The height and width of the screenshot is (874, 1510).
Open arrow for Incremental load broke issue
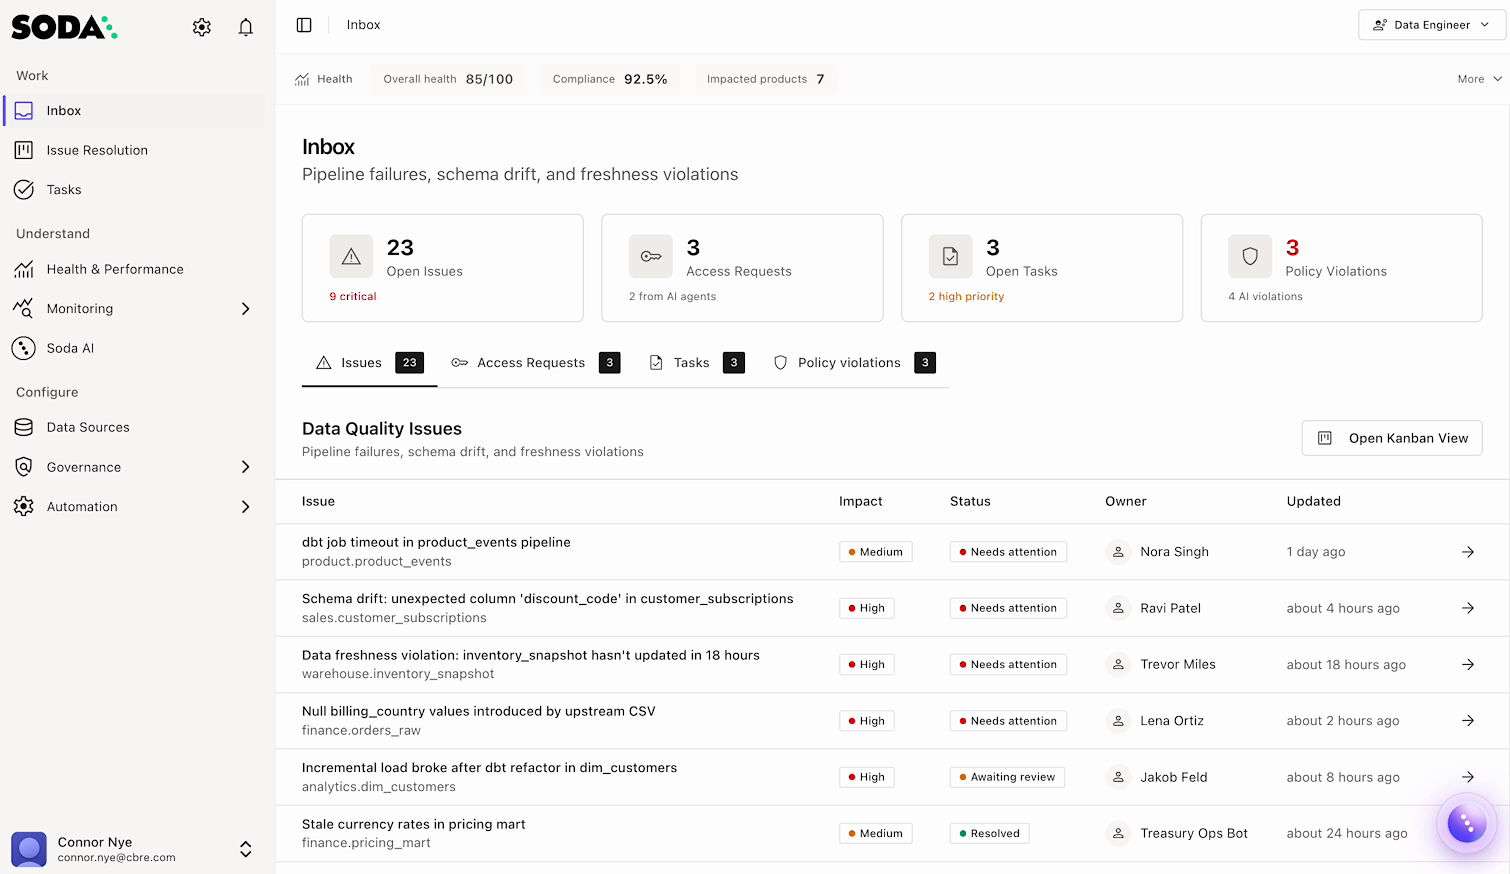pyautogui.click(x=1468, y=777)
